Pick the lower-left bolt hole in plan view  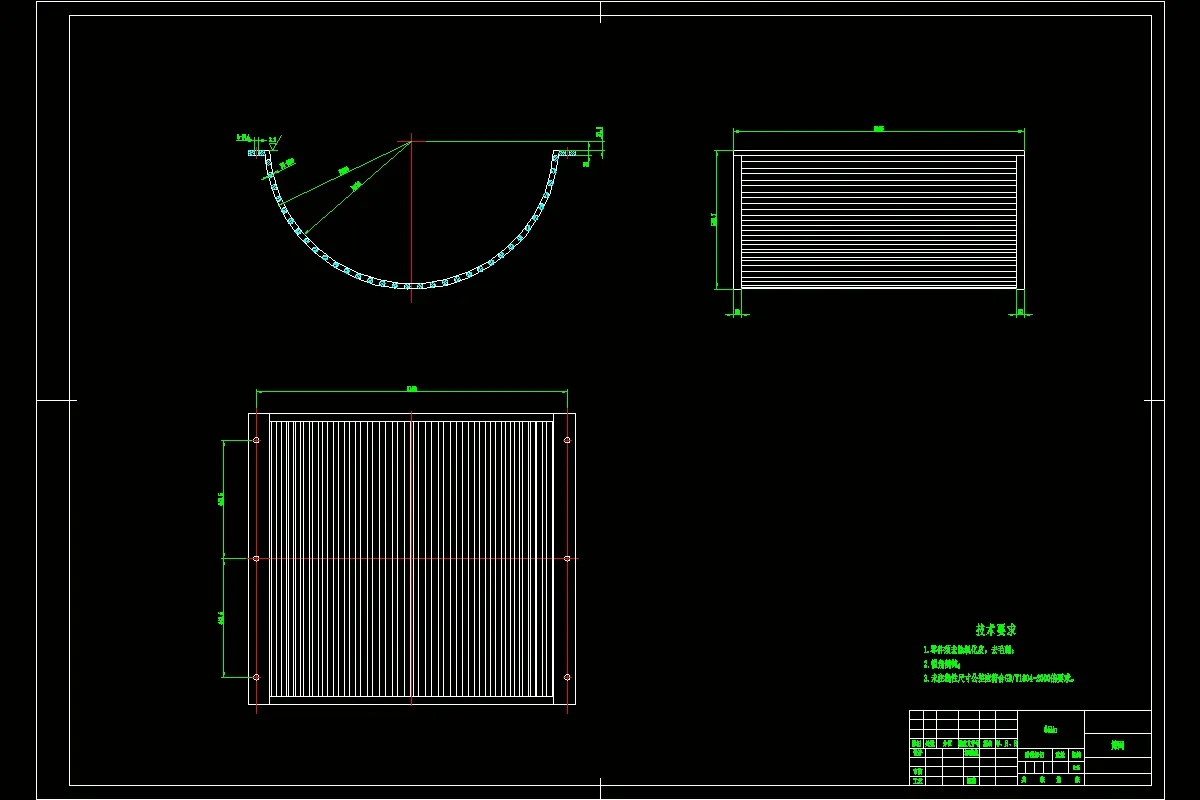coord(256,677)
